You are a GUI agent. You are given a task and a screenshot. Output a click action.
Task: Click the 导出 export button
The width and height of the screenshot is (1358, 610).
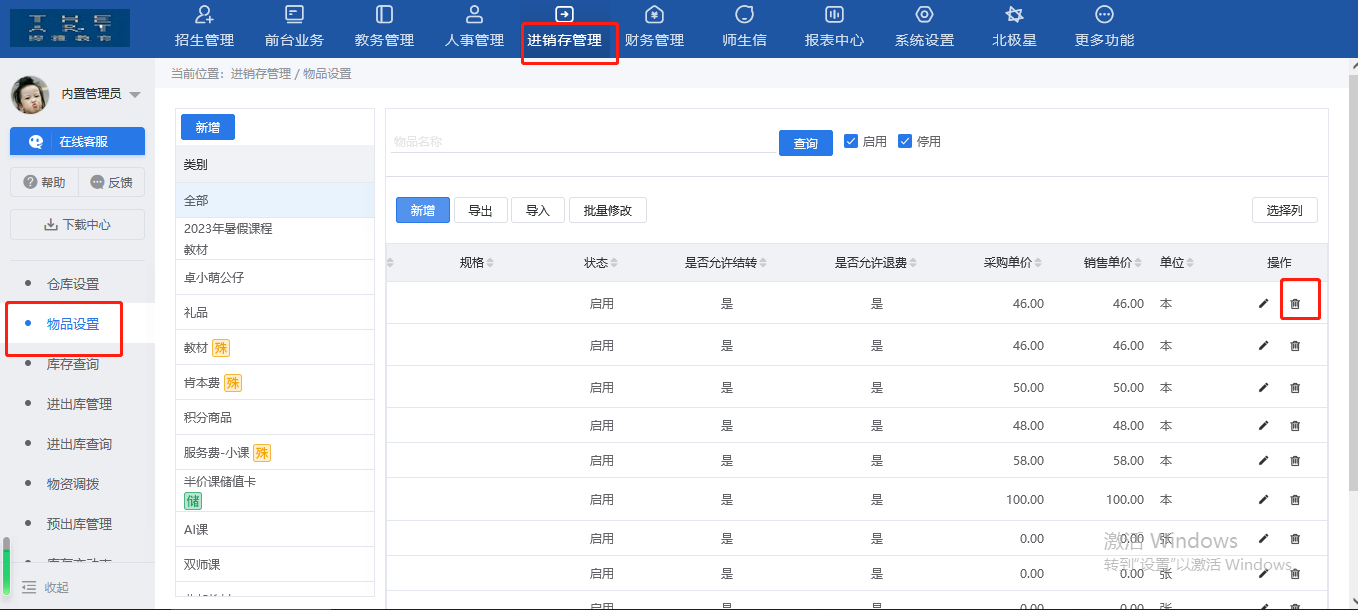481,210
